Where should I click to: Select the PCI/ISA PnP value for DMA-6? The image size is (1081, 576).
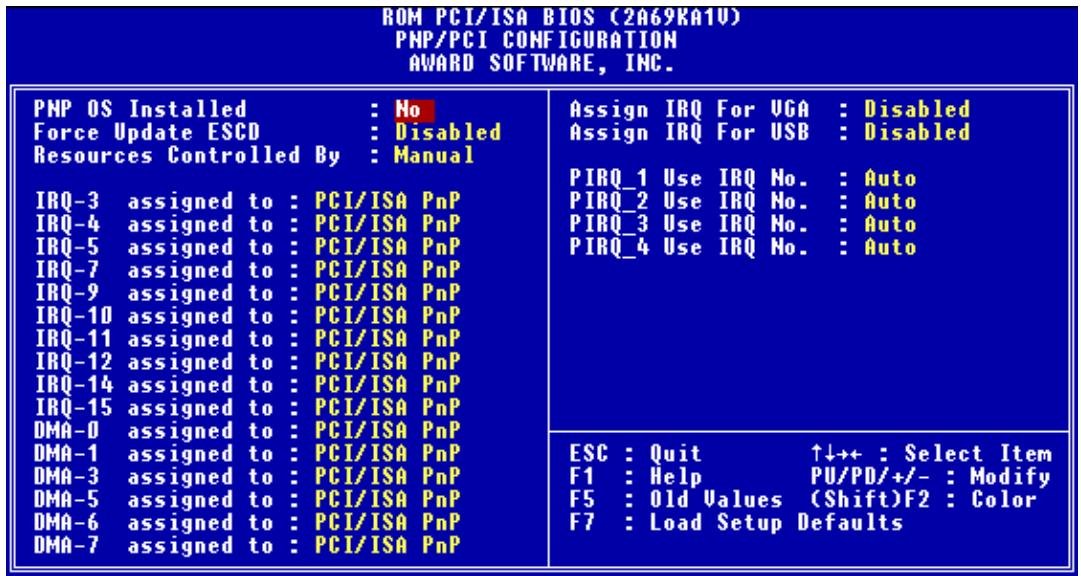coord(387,523)
